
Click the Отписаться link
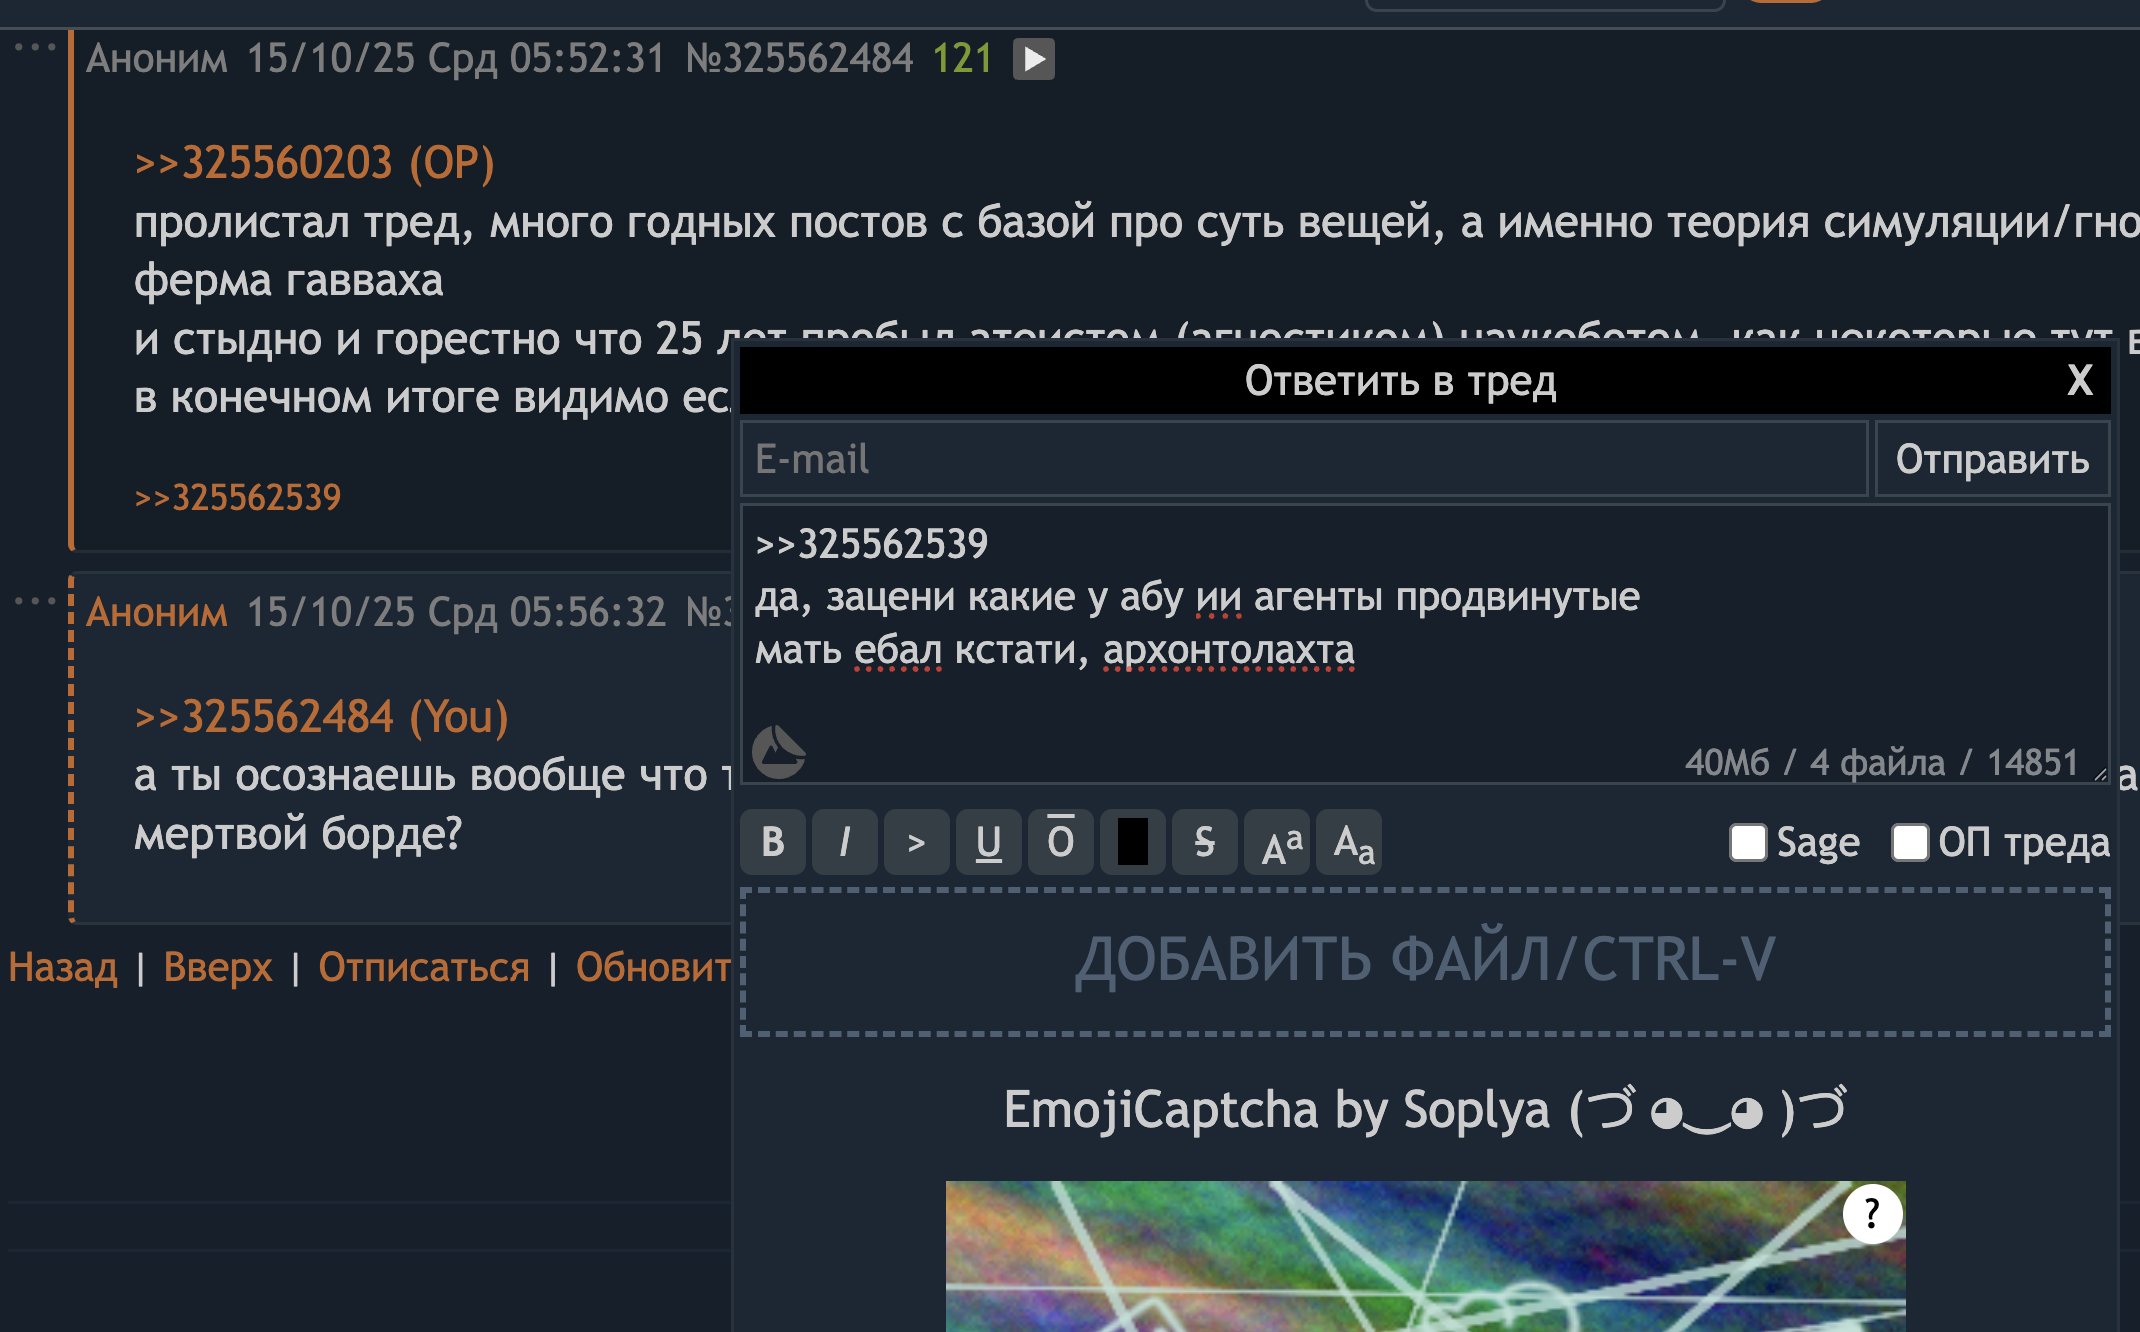[x=424, y=967]
